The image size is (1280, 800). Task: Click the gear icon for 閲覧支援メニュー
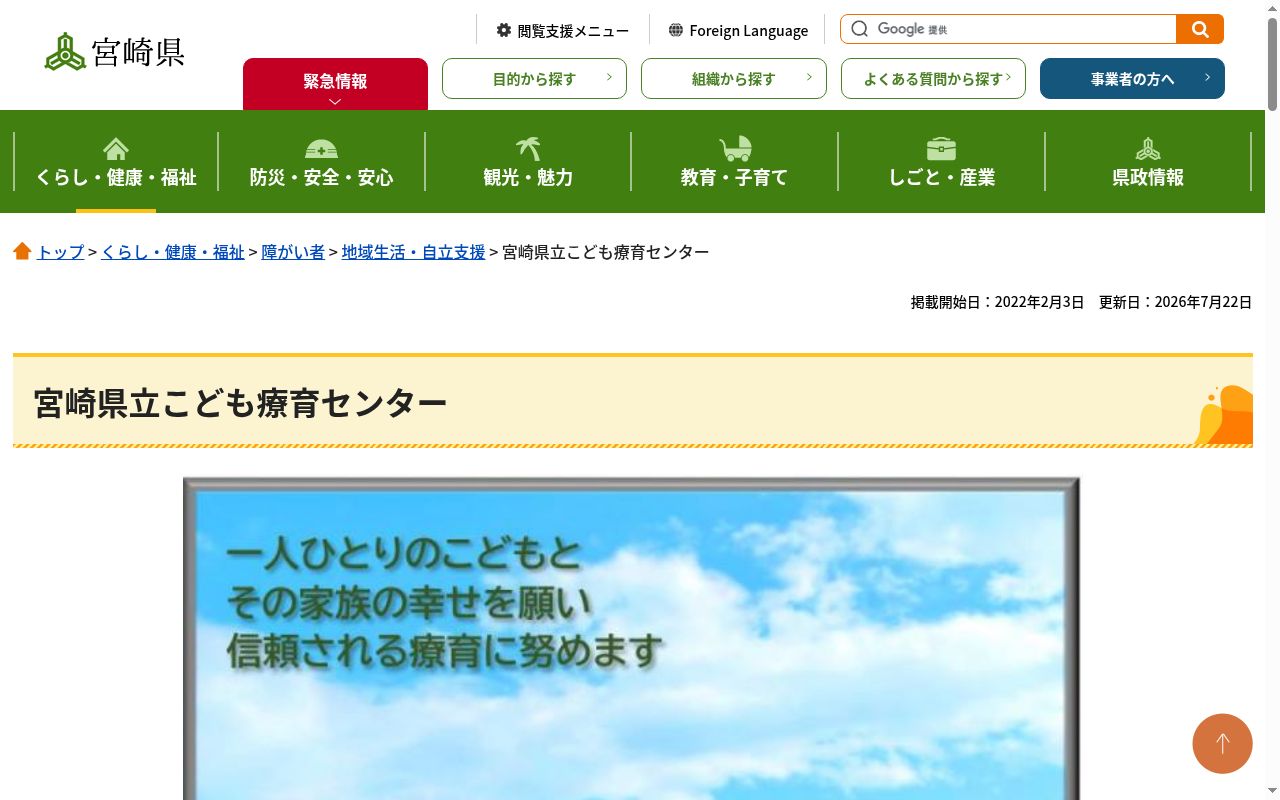point(504,30)
